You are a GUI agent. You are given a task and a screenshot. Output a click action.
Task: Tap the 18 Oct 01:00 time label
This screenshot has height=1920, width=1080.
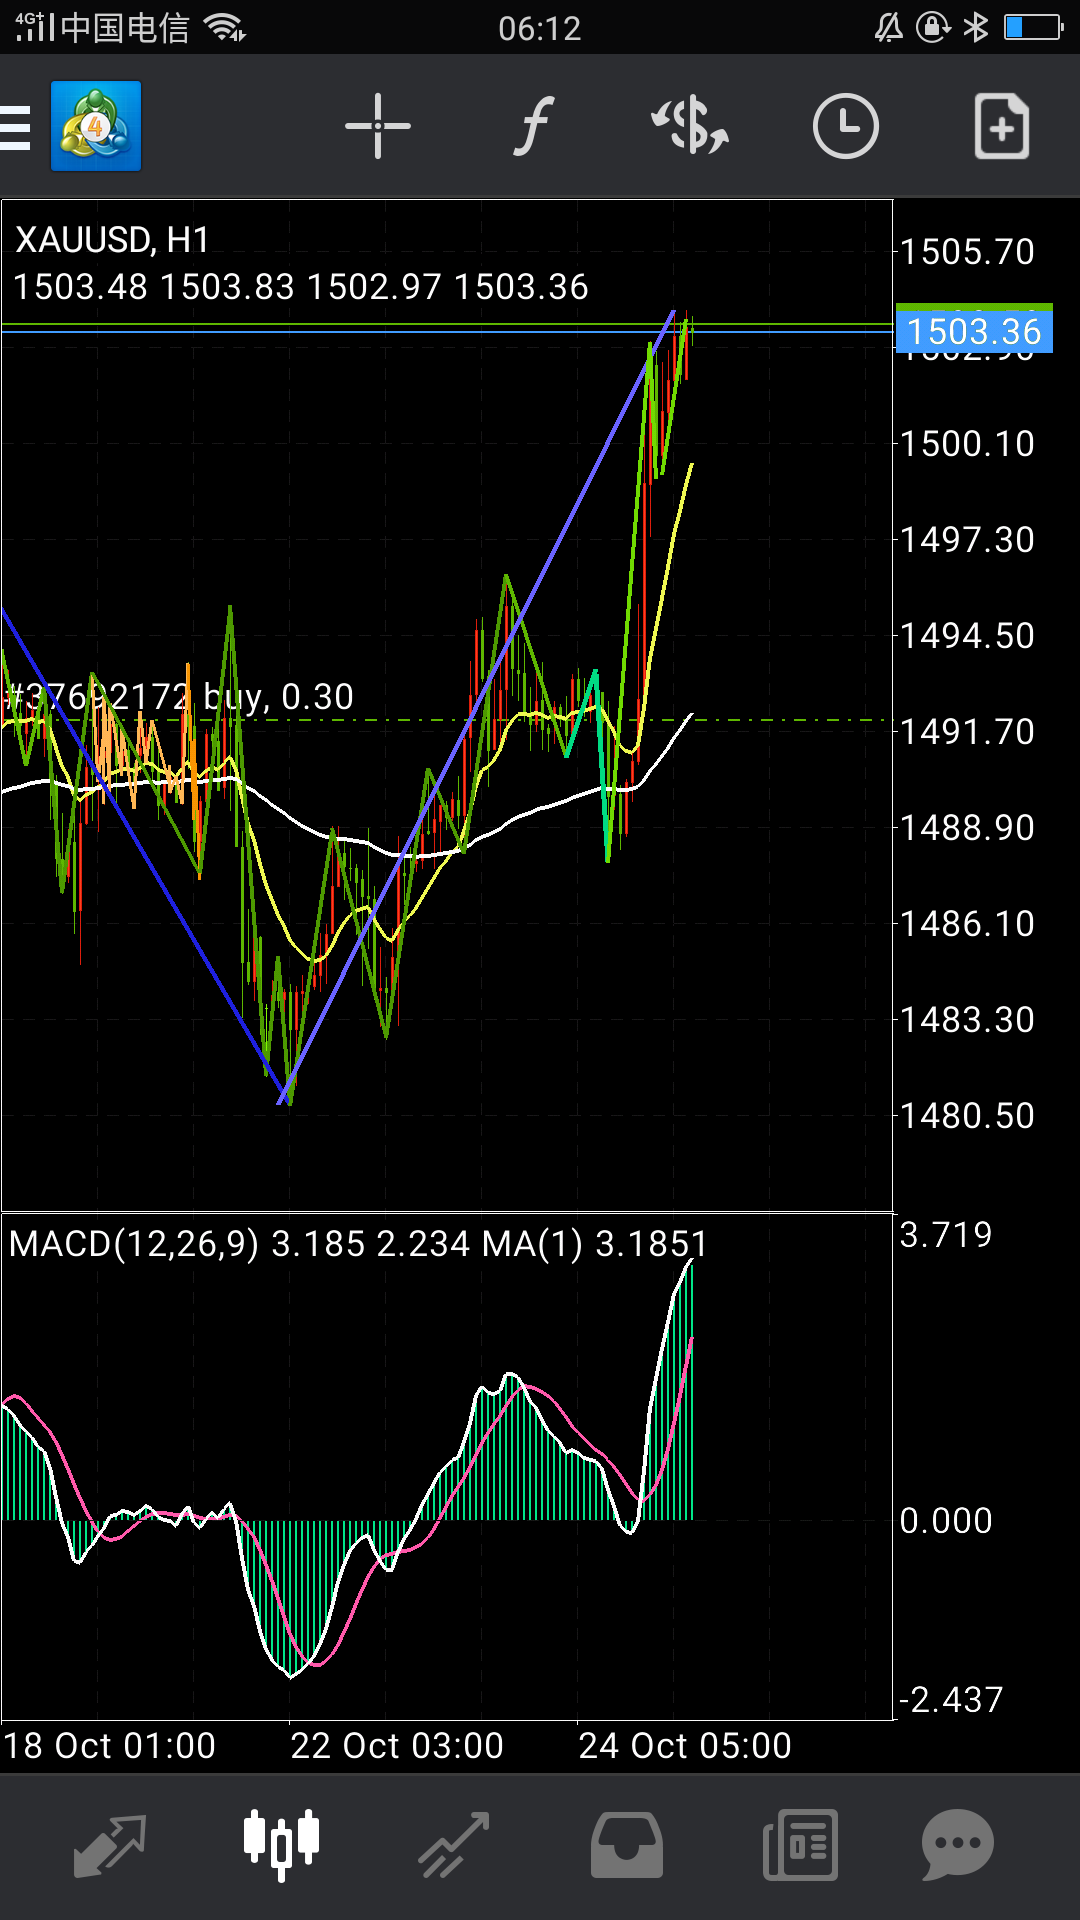coord(109,1746)
